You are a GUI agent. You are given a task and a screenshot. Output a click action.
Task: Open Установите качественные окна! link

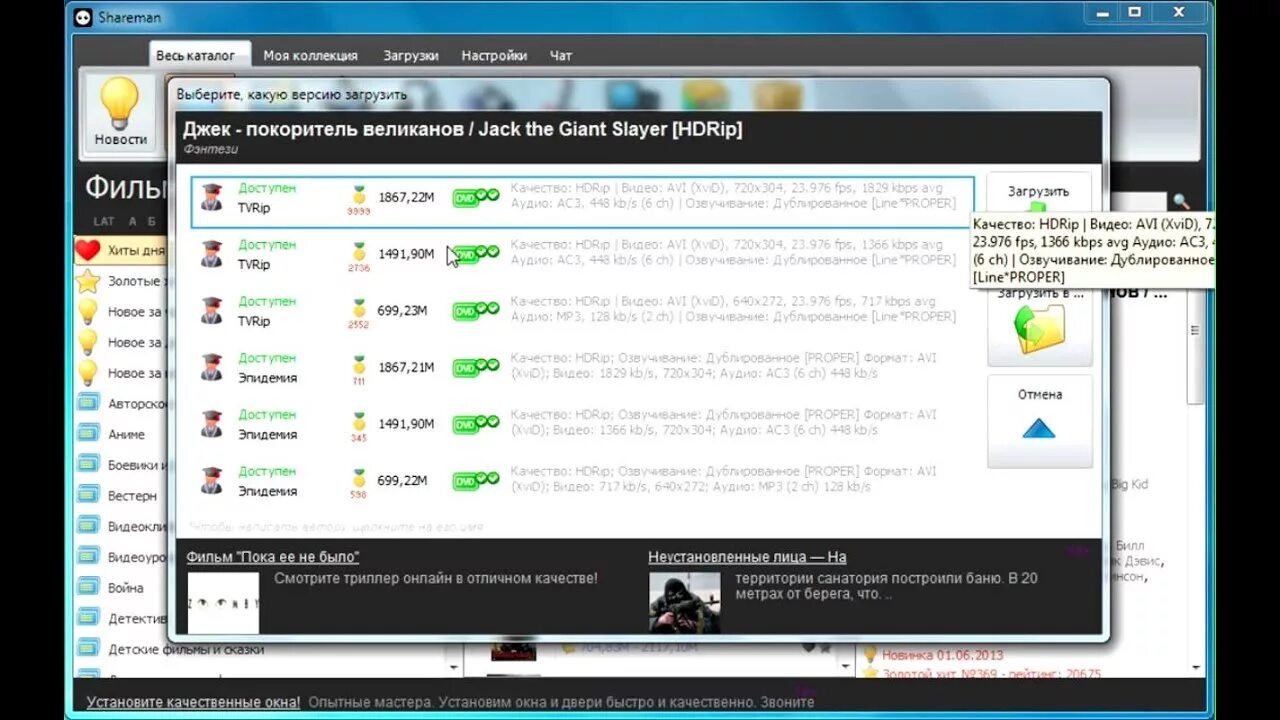(193, 702)
